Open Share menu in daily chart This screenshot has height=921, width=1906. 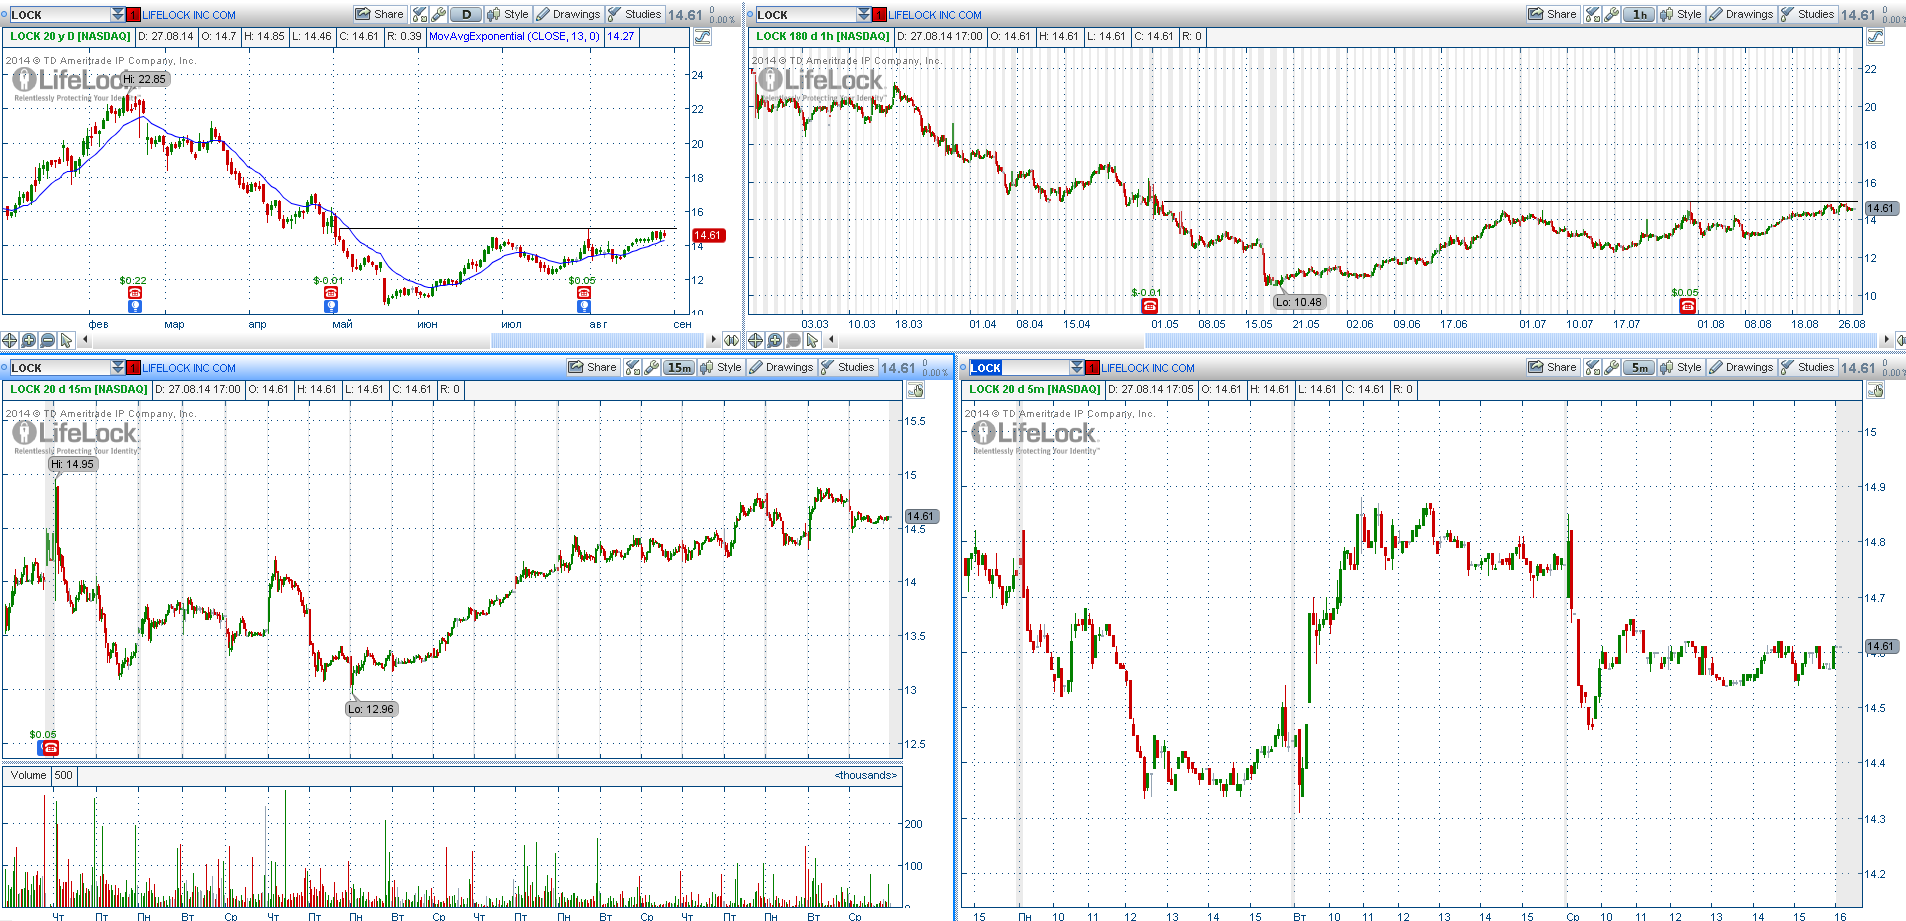pyautogui.click(x=380, y=14)
